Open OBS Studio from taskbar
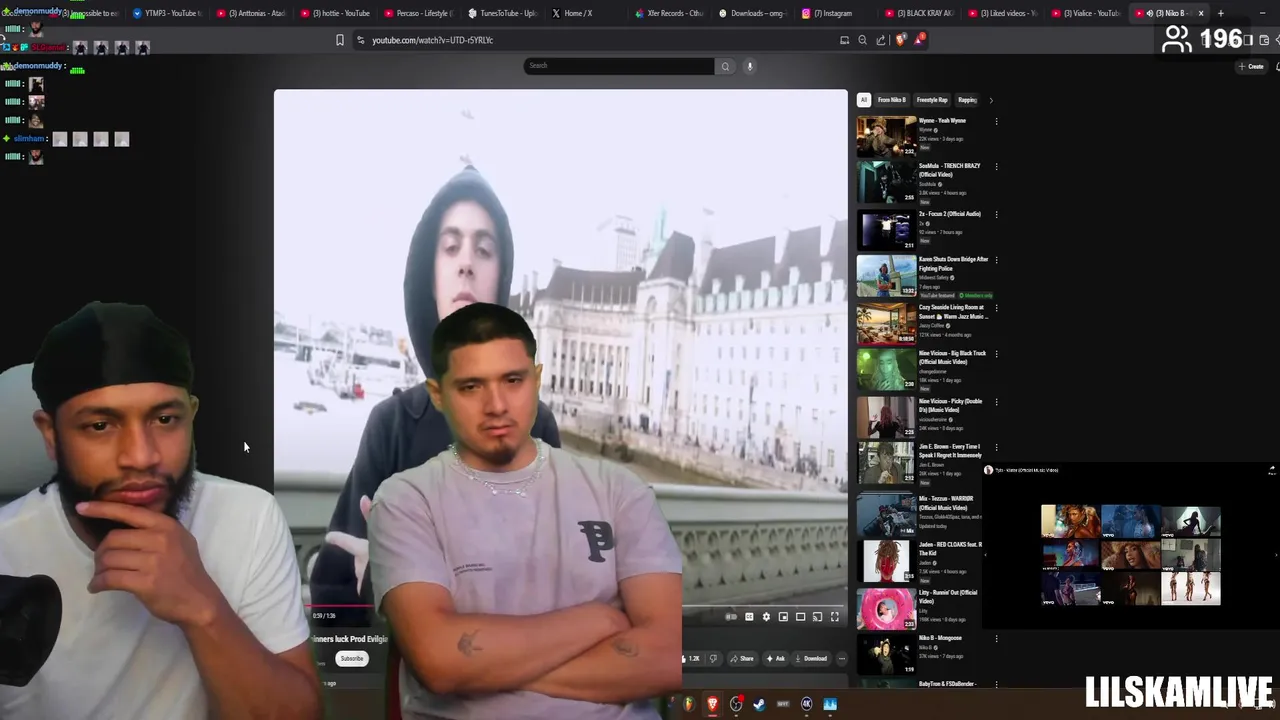Image resolution: width=1280 pixels, height=720 pixels. [736, 704]
